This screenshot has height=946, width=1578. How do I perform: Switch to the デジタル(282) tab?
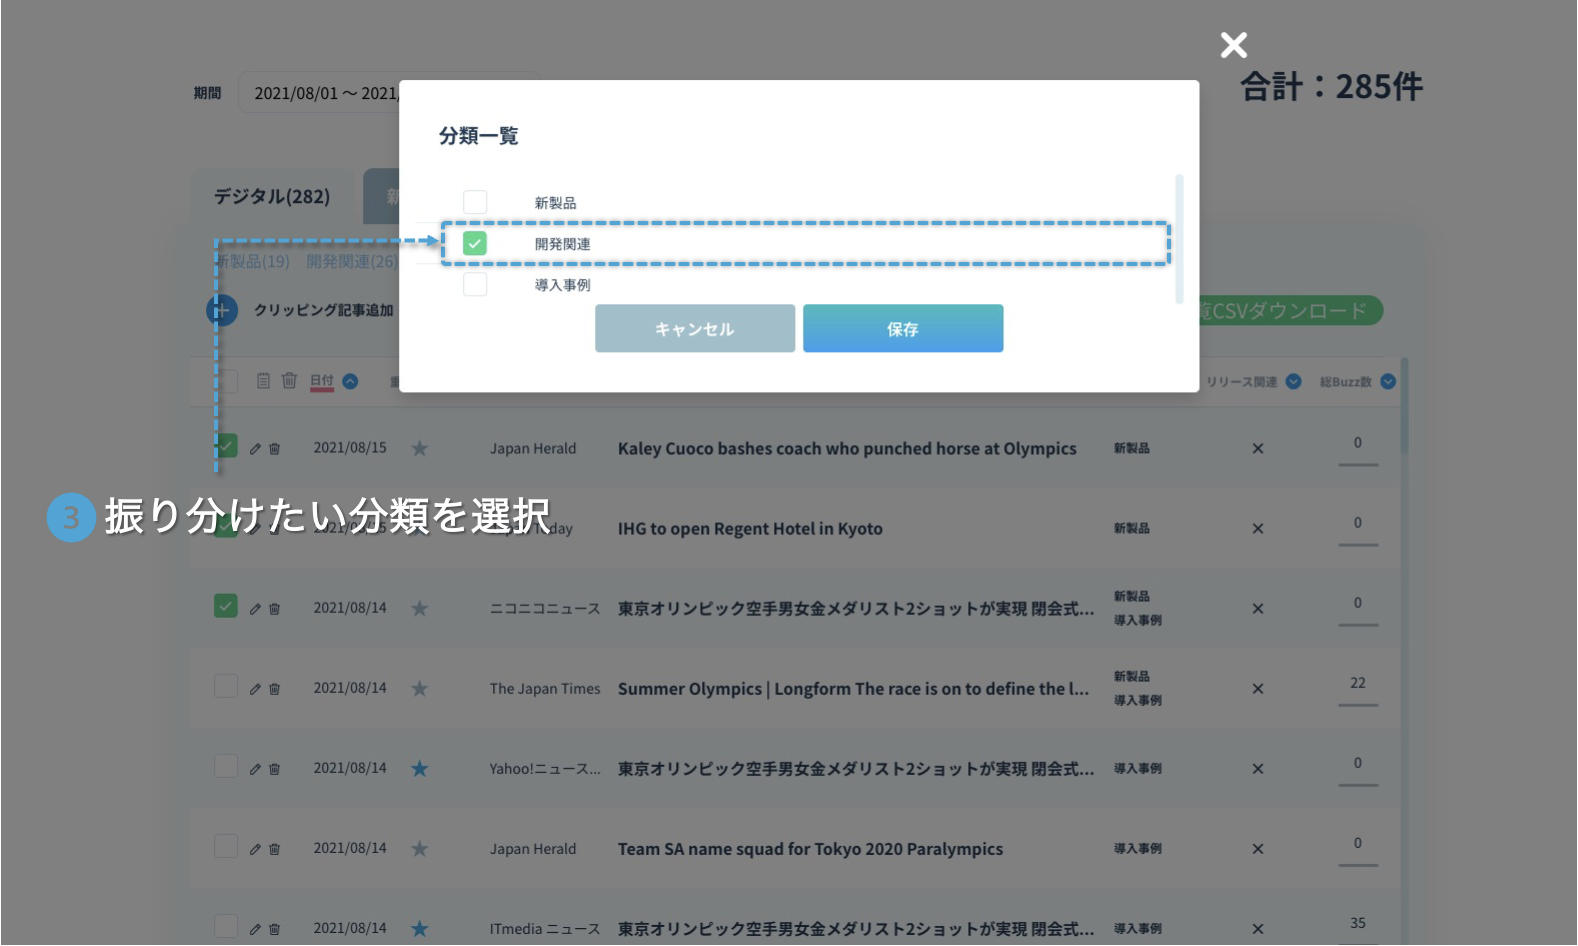click(271, 197)
